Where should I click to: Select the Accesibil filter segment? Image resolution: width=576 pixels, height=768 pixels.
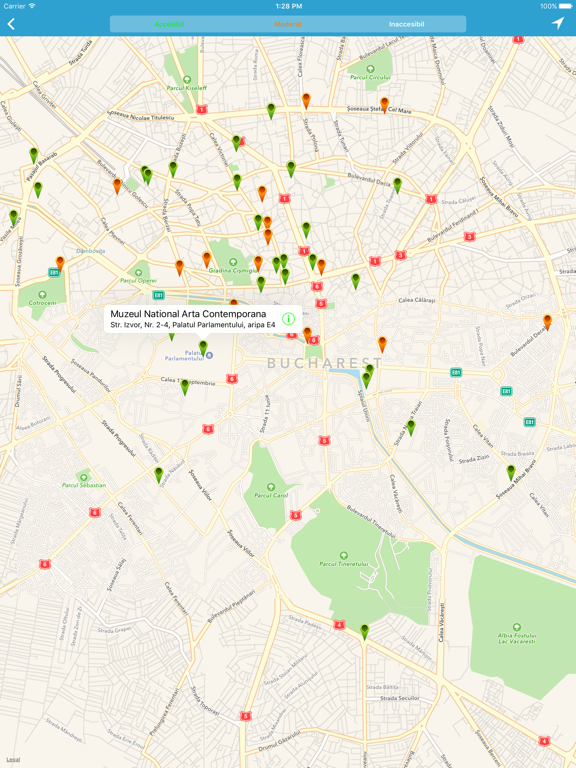click(x=169, y=24)
